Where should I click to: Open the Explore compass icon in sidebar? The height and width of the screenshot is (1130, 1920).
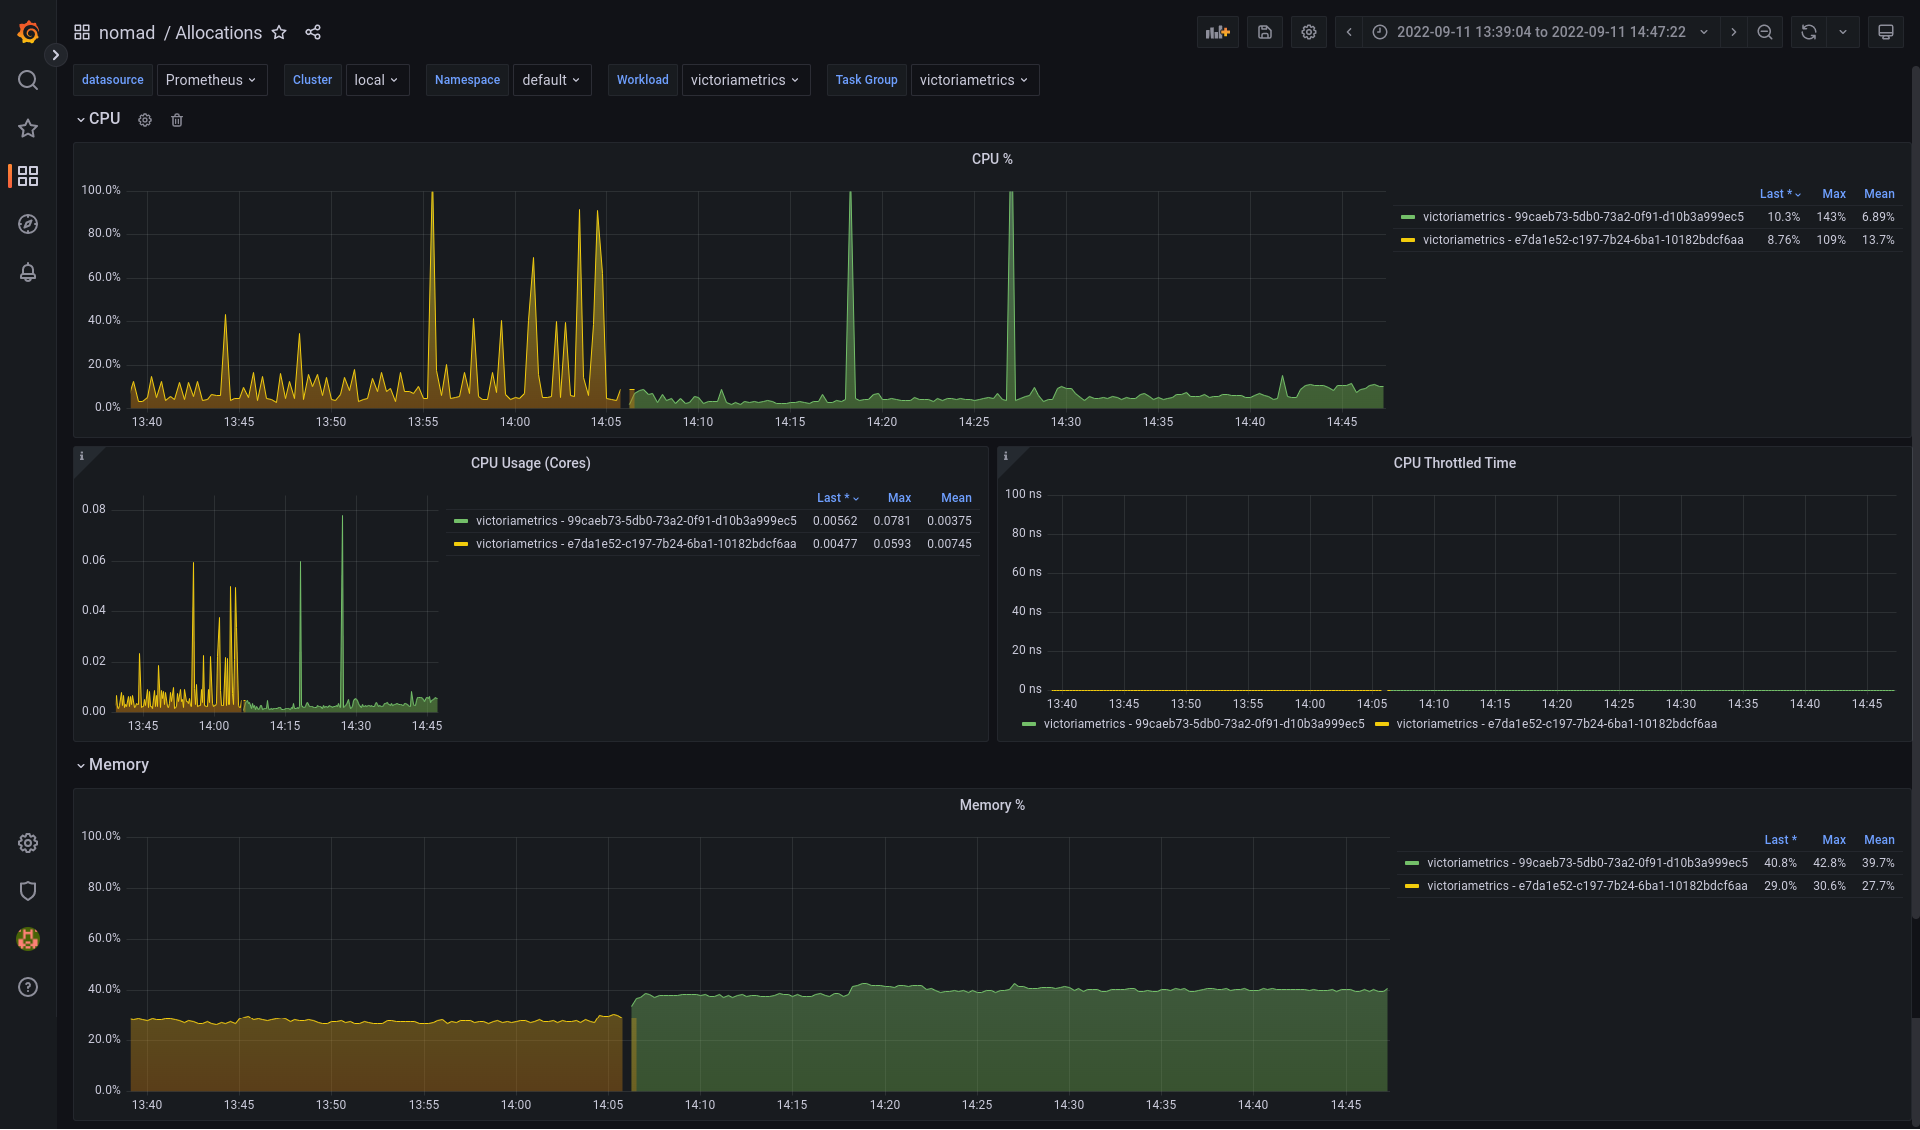click(28, 224)
